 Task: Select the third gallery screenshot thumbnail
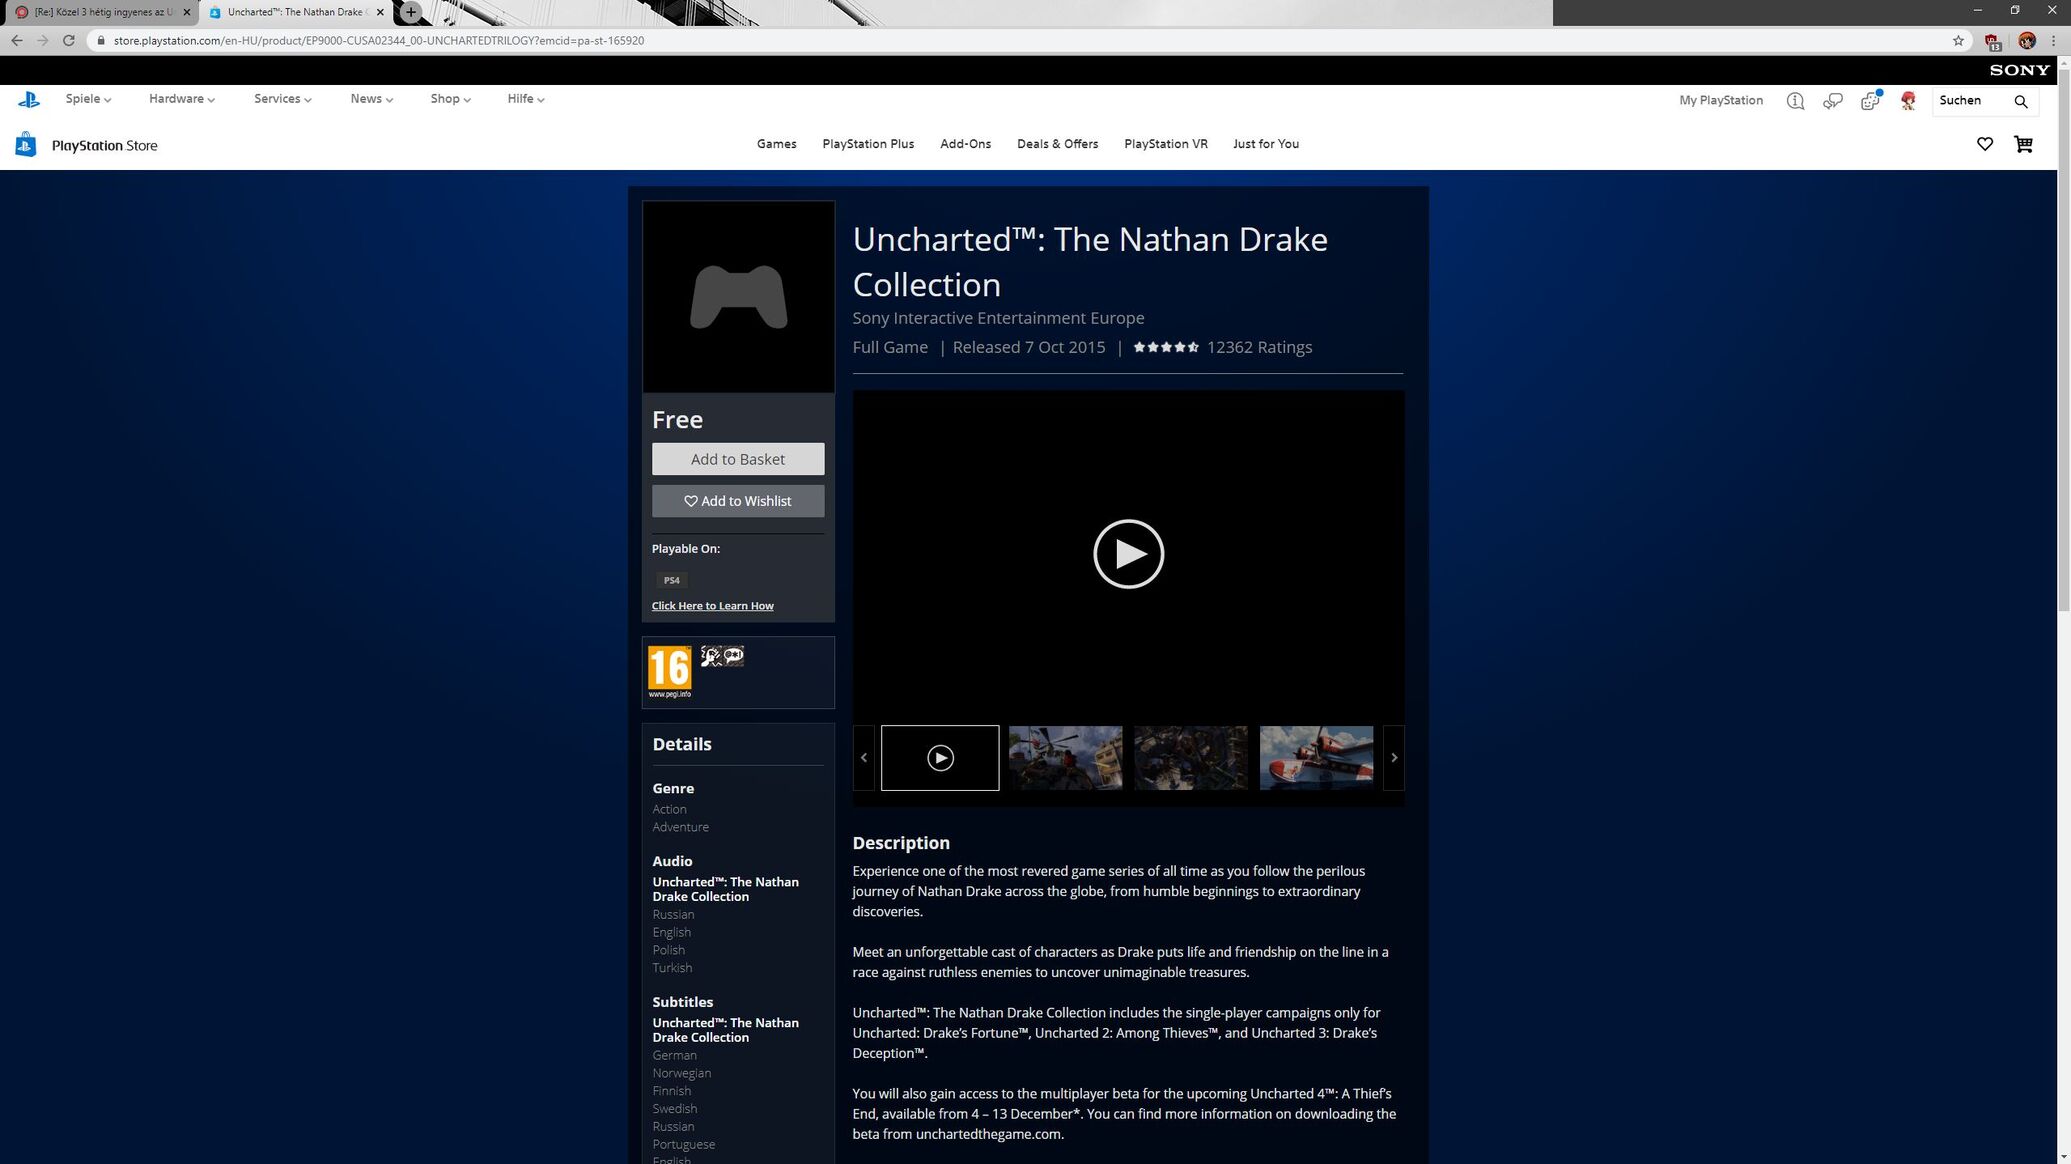coord(1190,758)
